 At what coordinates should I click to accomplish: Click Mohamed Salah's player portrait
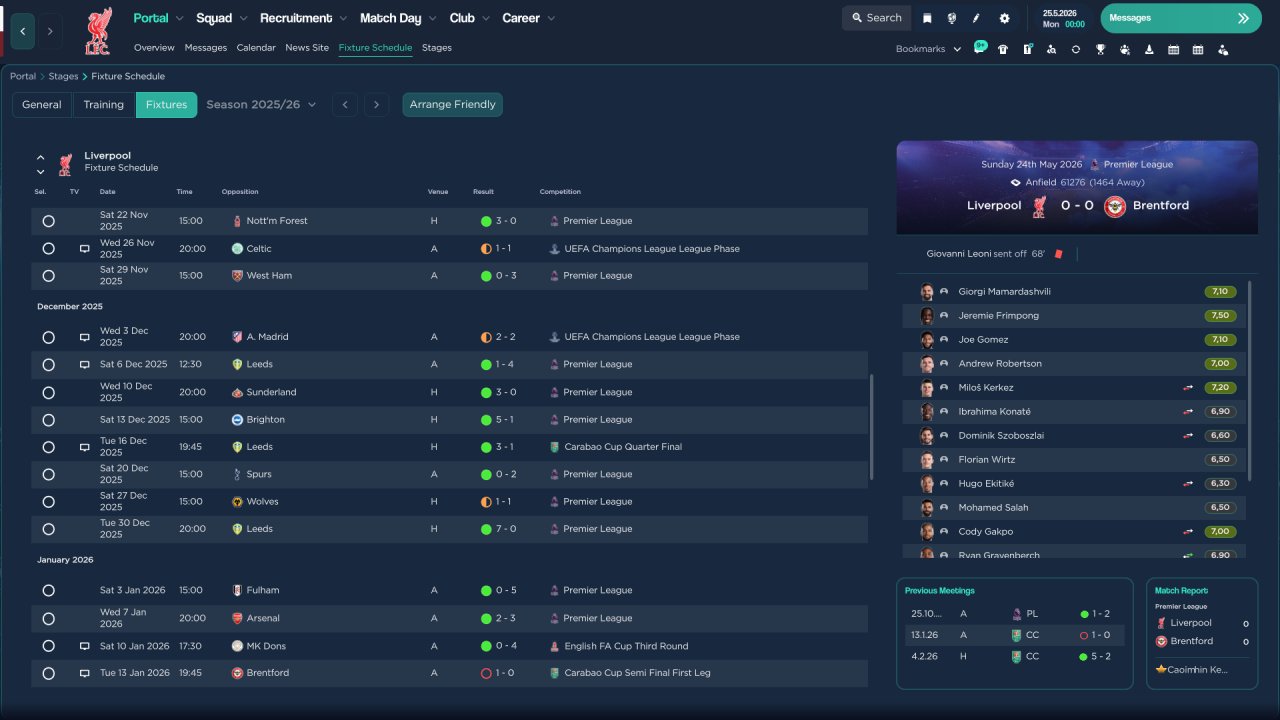click(x=927, y=508)
